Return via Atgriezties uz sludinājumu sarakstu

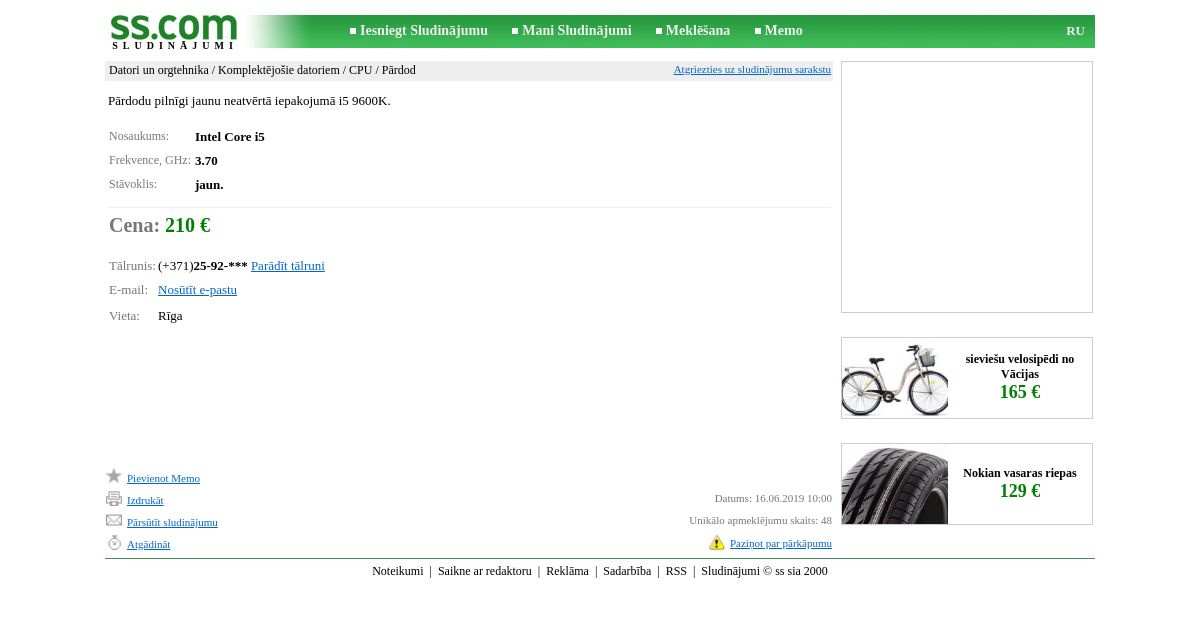(752, 70)
